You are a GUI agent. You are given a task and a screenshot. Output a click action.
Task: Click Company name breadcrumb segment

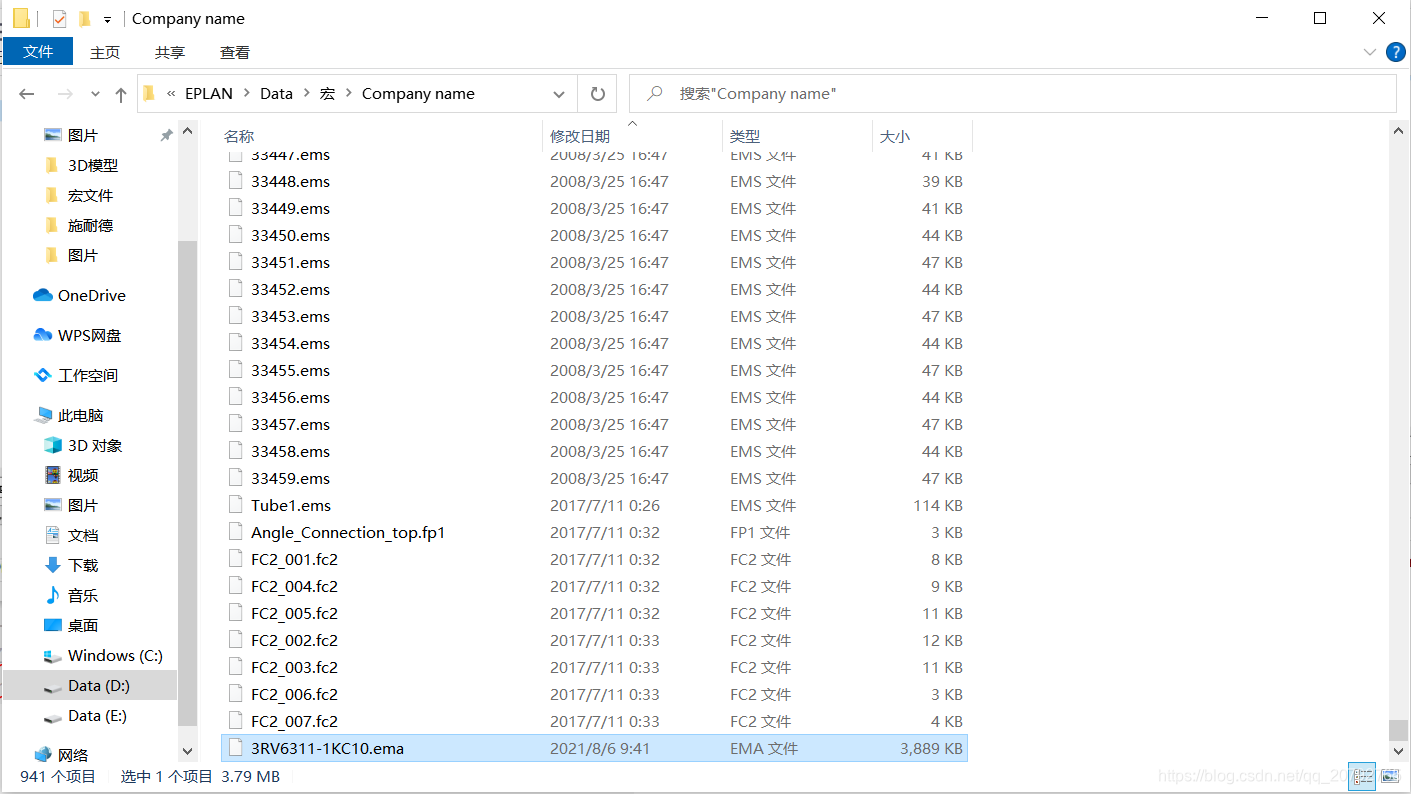418,93
